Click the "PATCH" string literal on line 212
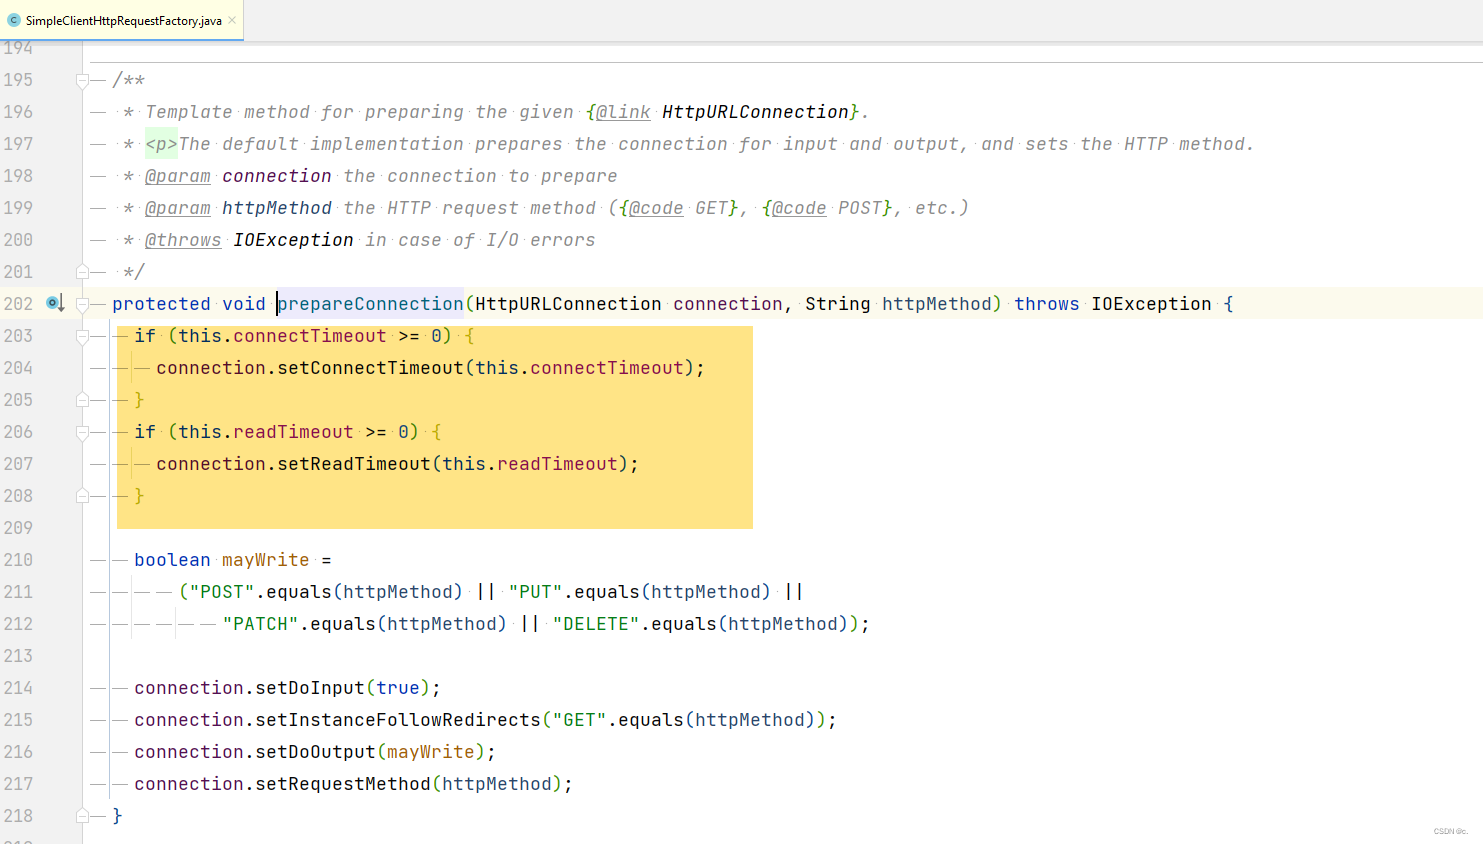This screenshot has height=844, width=1483. coord(260,624)
